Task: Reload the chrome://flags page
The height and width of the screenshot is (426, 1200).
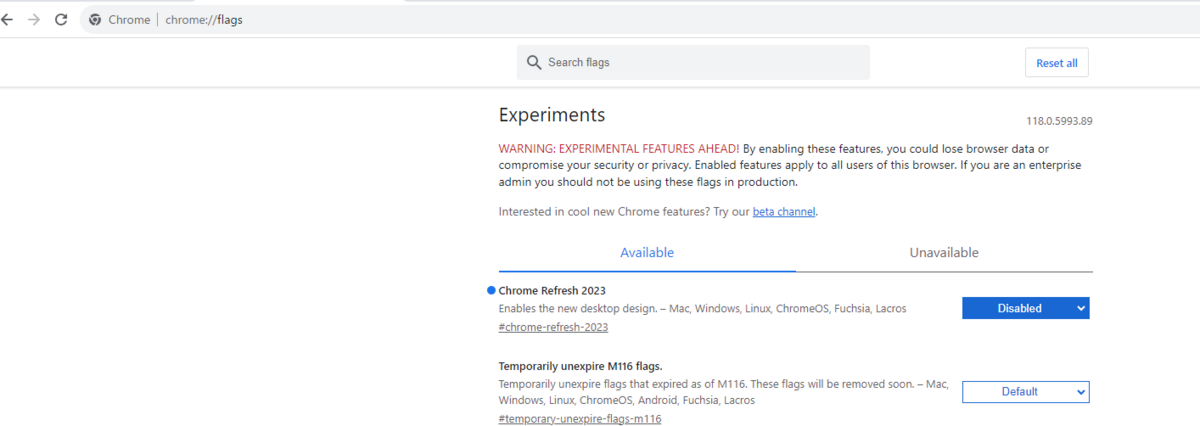Action: click(61, 20)
